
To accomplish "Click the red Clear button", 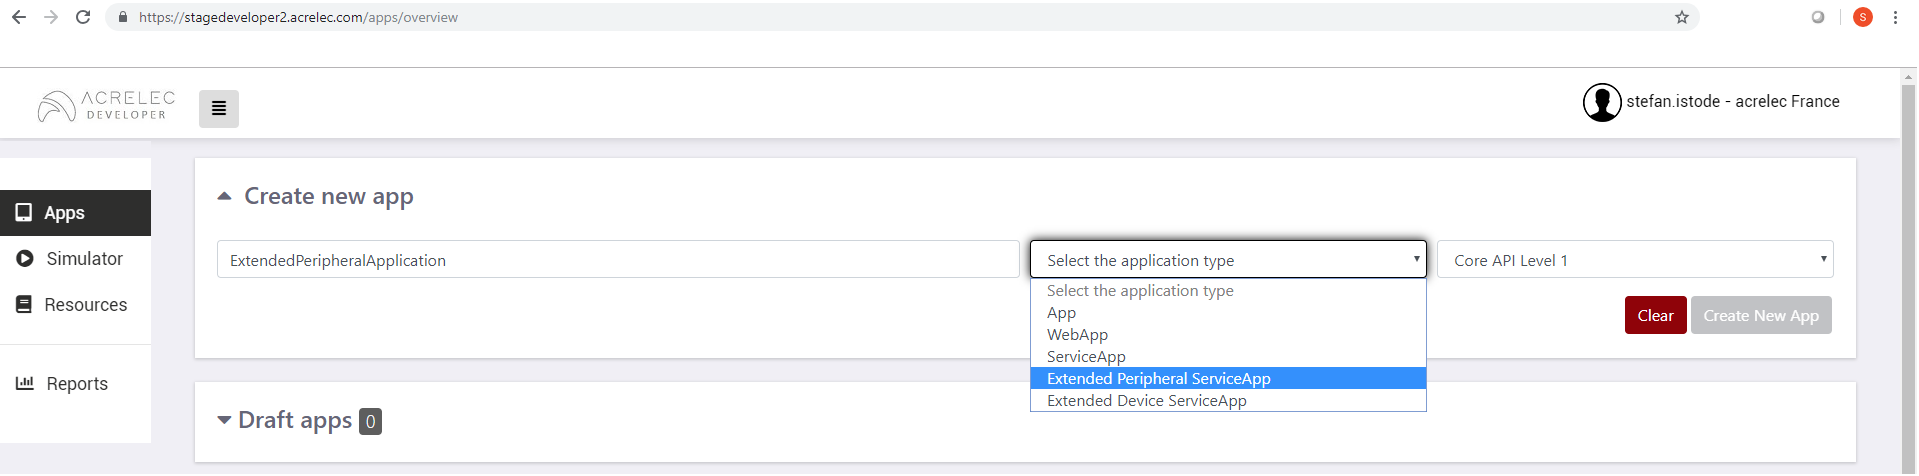I will 1655,315.
